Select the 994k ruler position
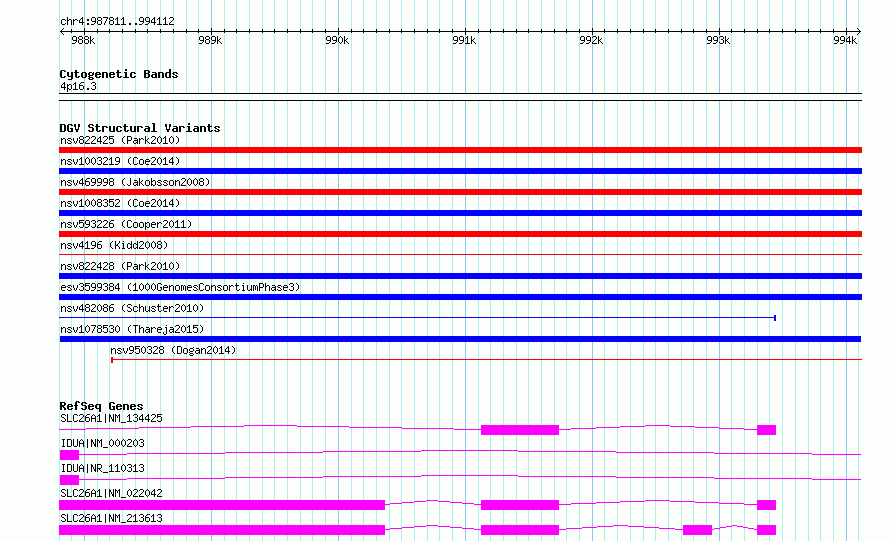890x541 pixels. 845,40
